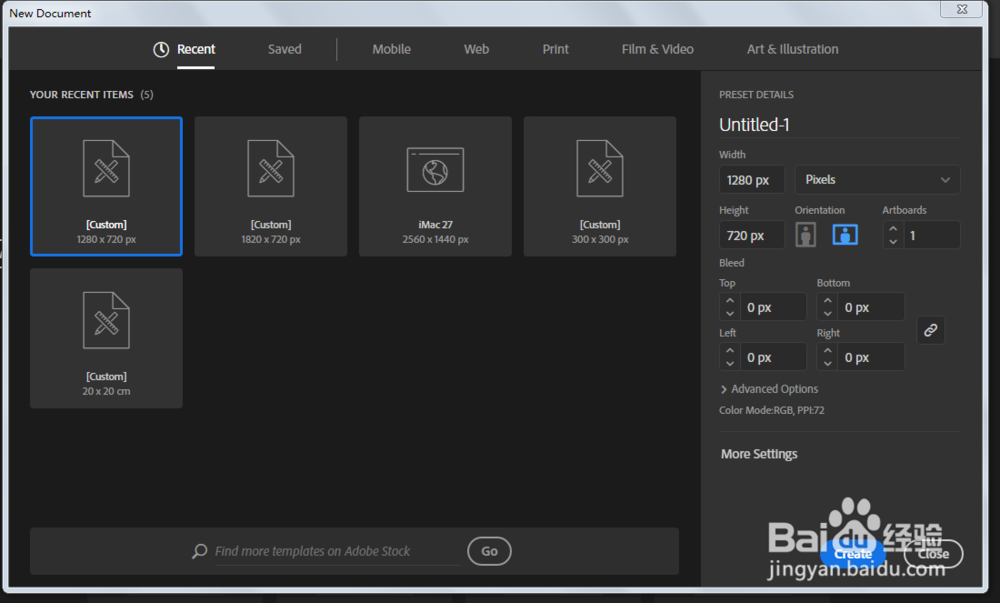This screenshot has height=603, width=1000.
Task: Click the Go button
Action: (489, 551)
